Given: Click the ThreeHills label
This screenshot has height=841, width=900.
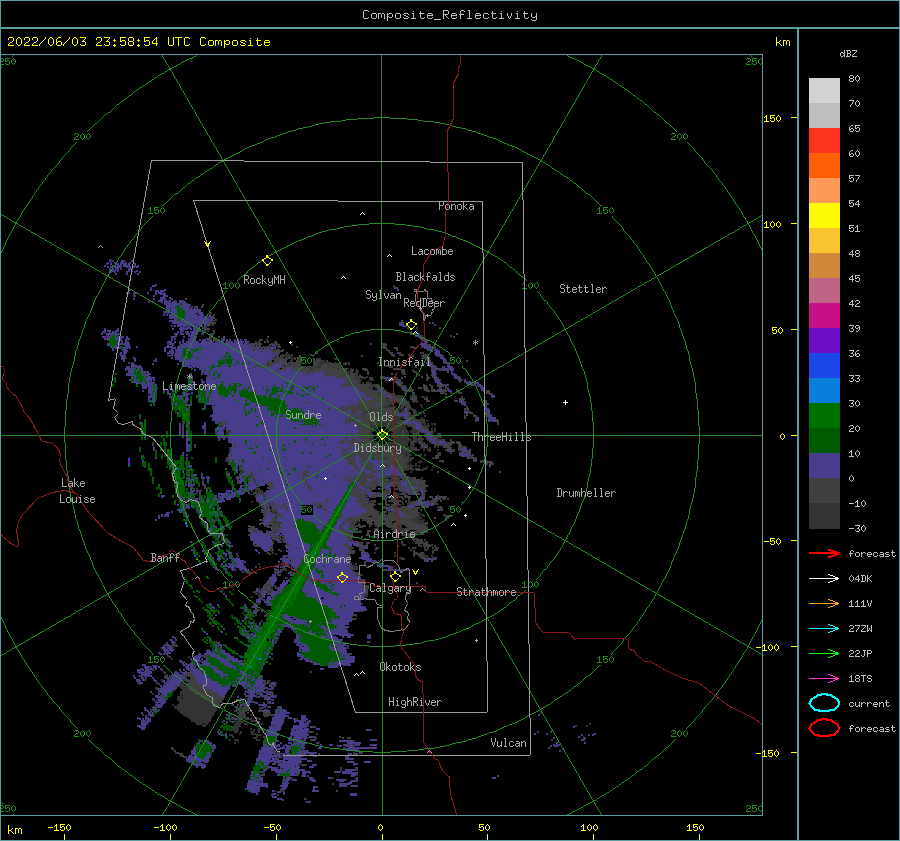Looking at the screenshot, I should click(502, 437).
